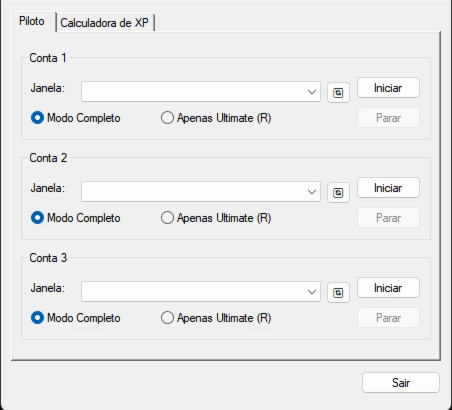Select Modo Completo for Conta 3
This screenshot has height=410, width=452.
(x=75, y=318)
